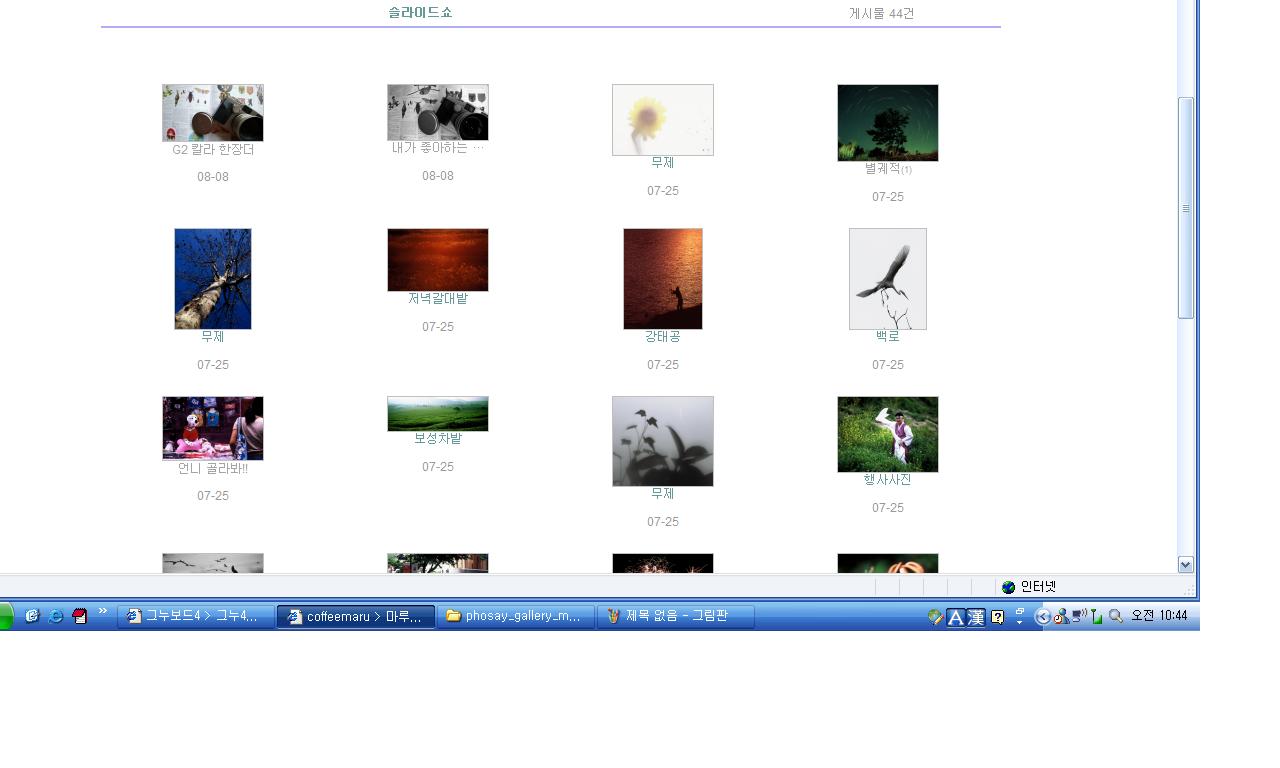Click the volume speaker tray icon
Viewport: 1280px width, 768px height.
coord(1080,616)
